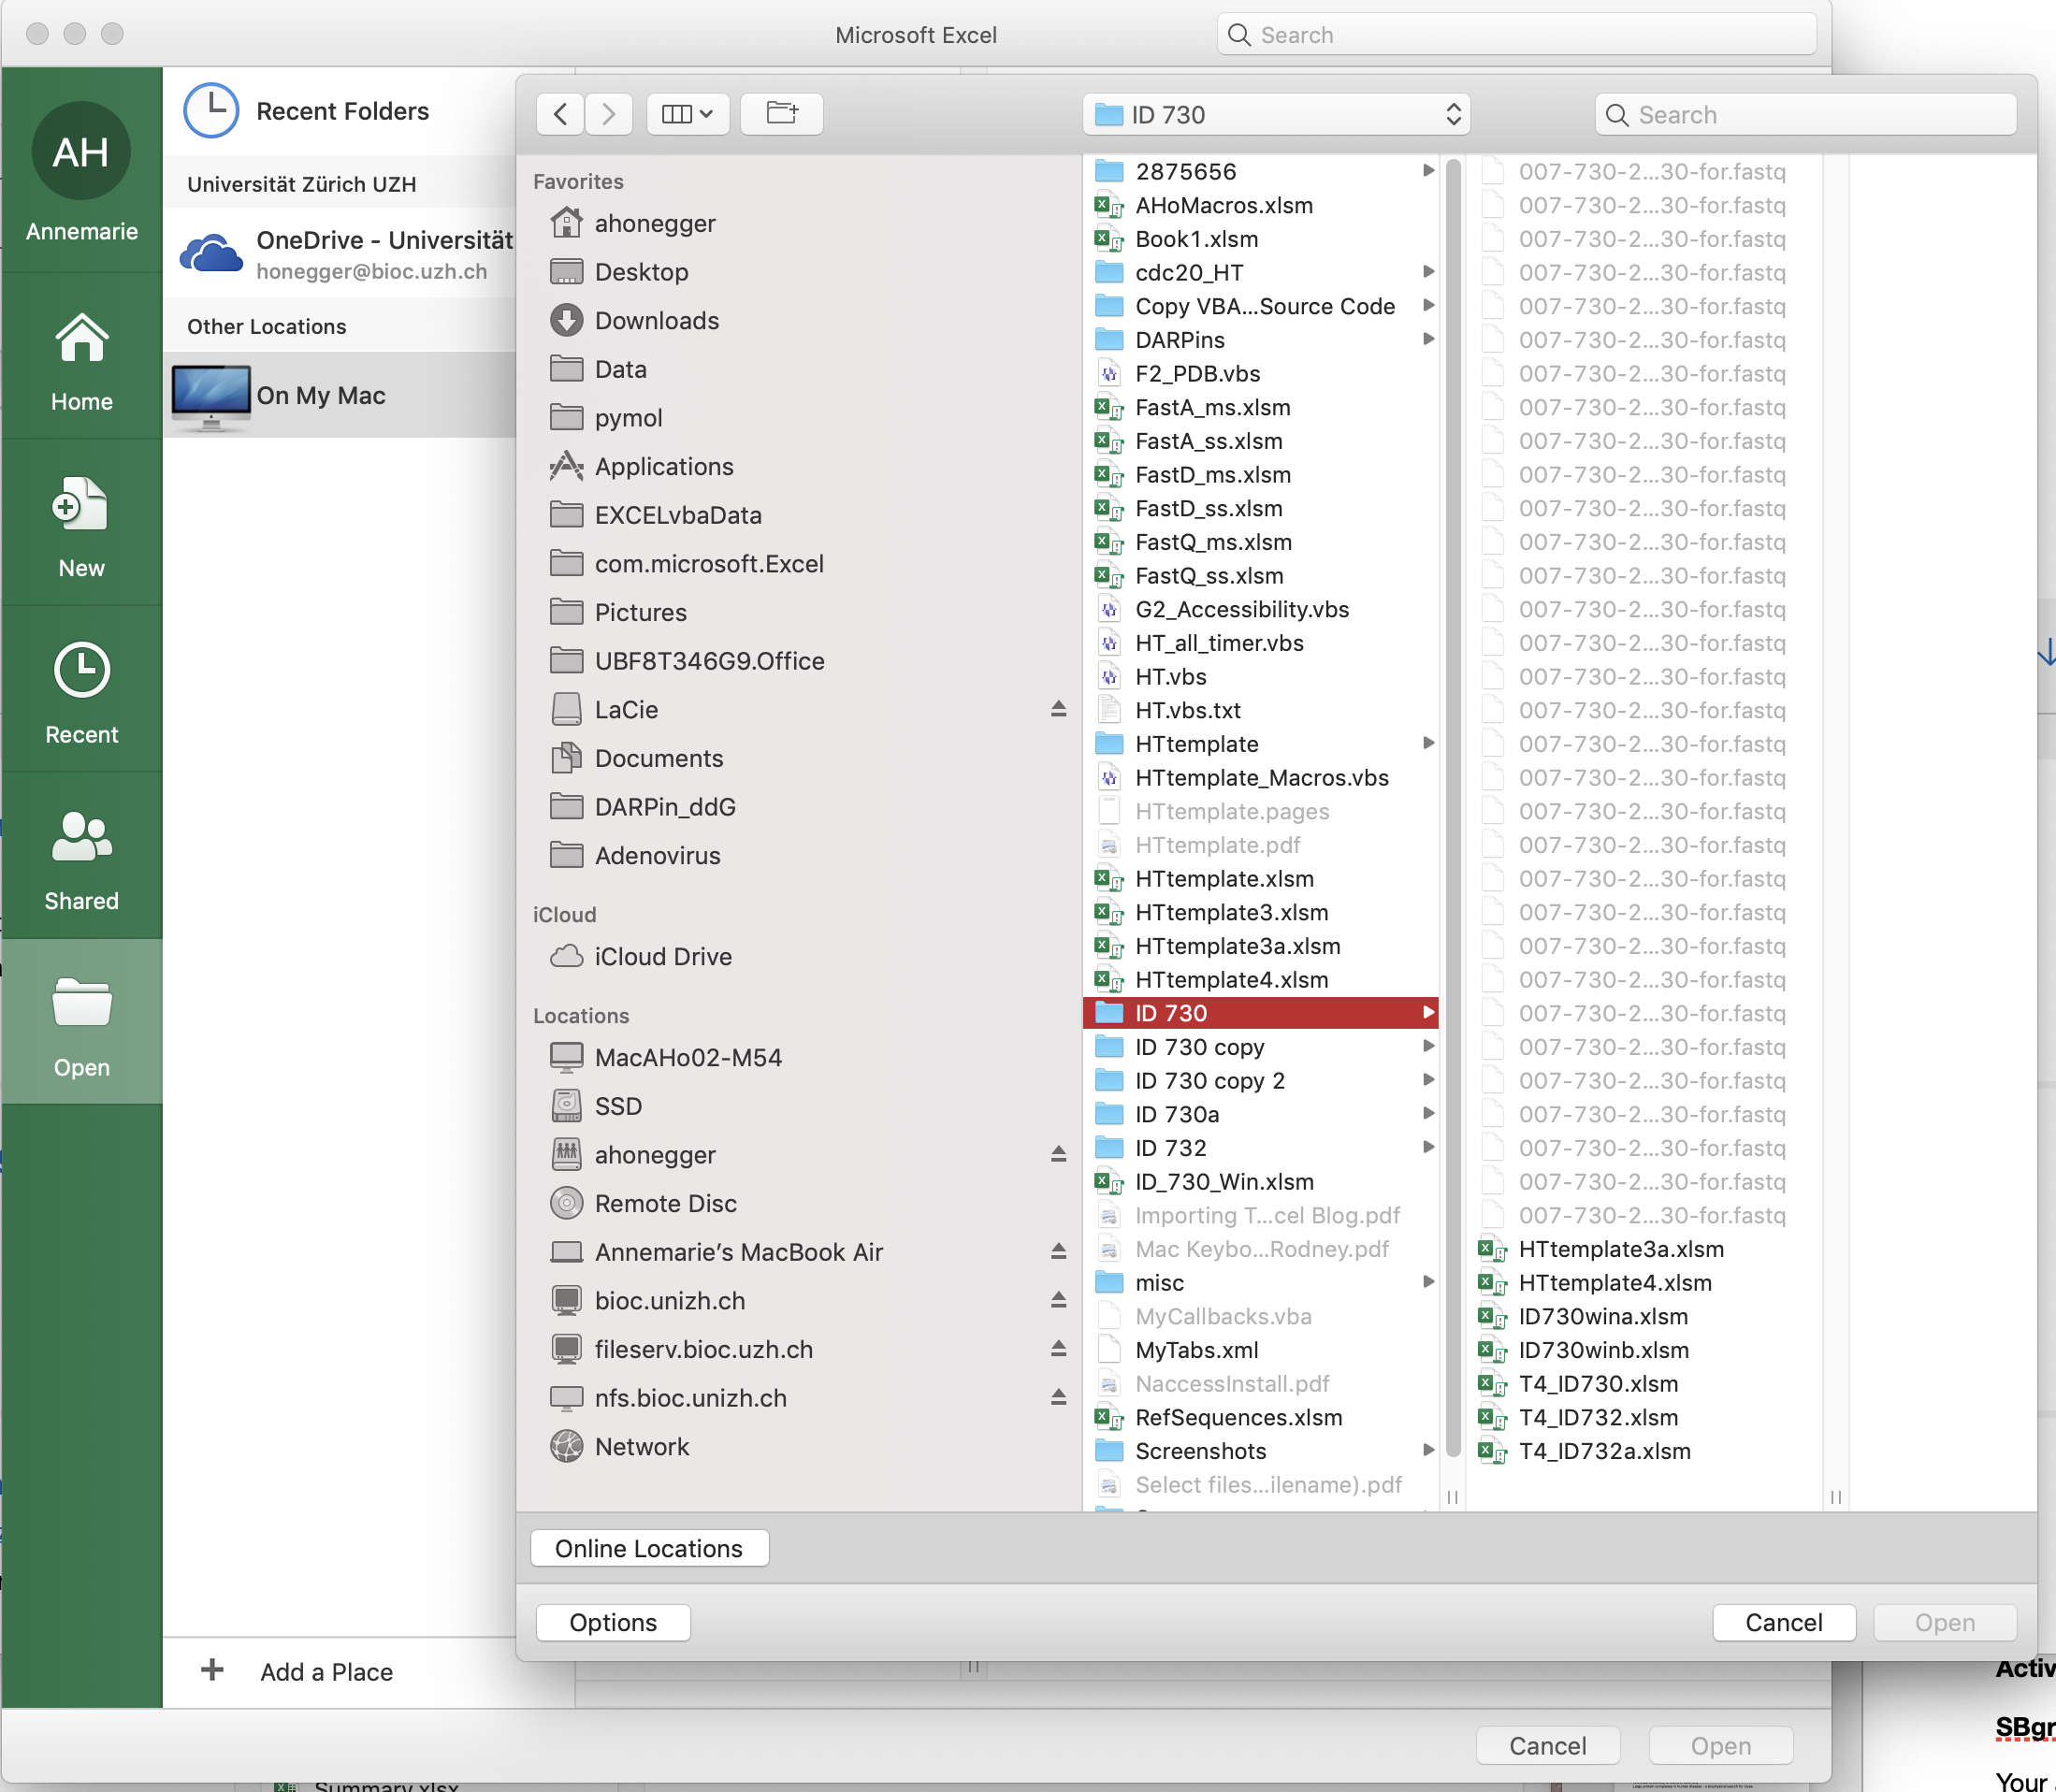Select T4_ID730.xlsm file
Screen dimensions: 2056x1792
tap(1598, 1383)
